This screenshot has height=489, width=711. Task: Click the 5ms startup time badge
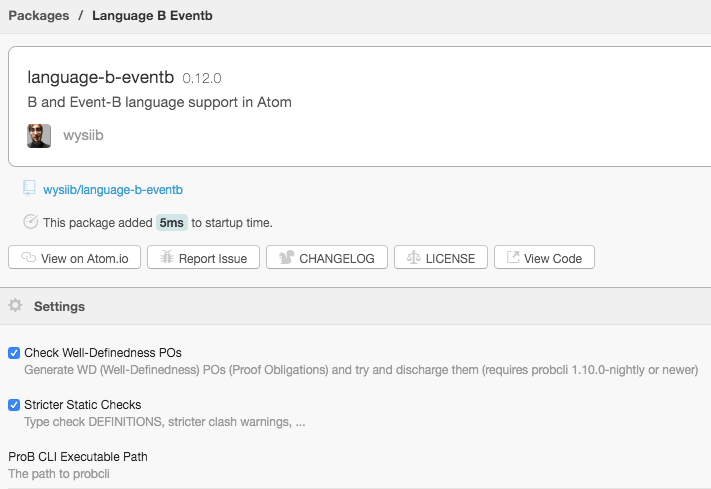tap(171, 223)
